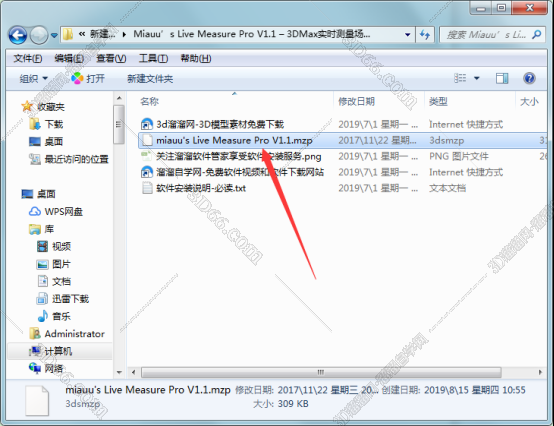
Task: Open the 视频 library
Action: tap(61, 246)
